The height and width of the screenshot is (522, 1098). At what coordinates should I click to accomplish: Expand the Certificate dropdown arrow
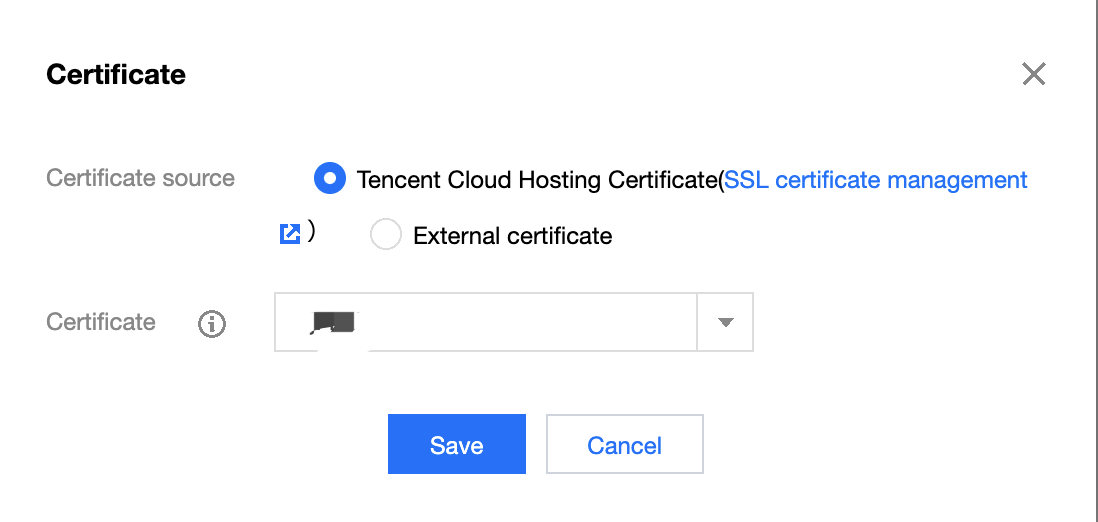click(725, 322)
